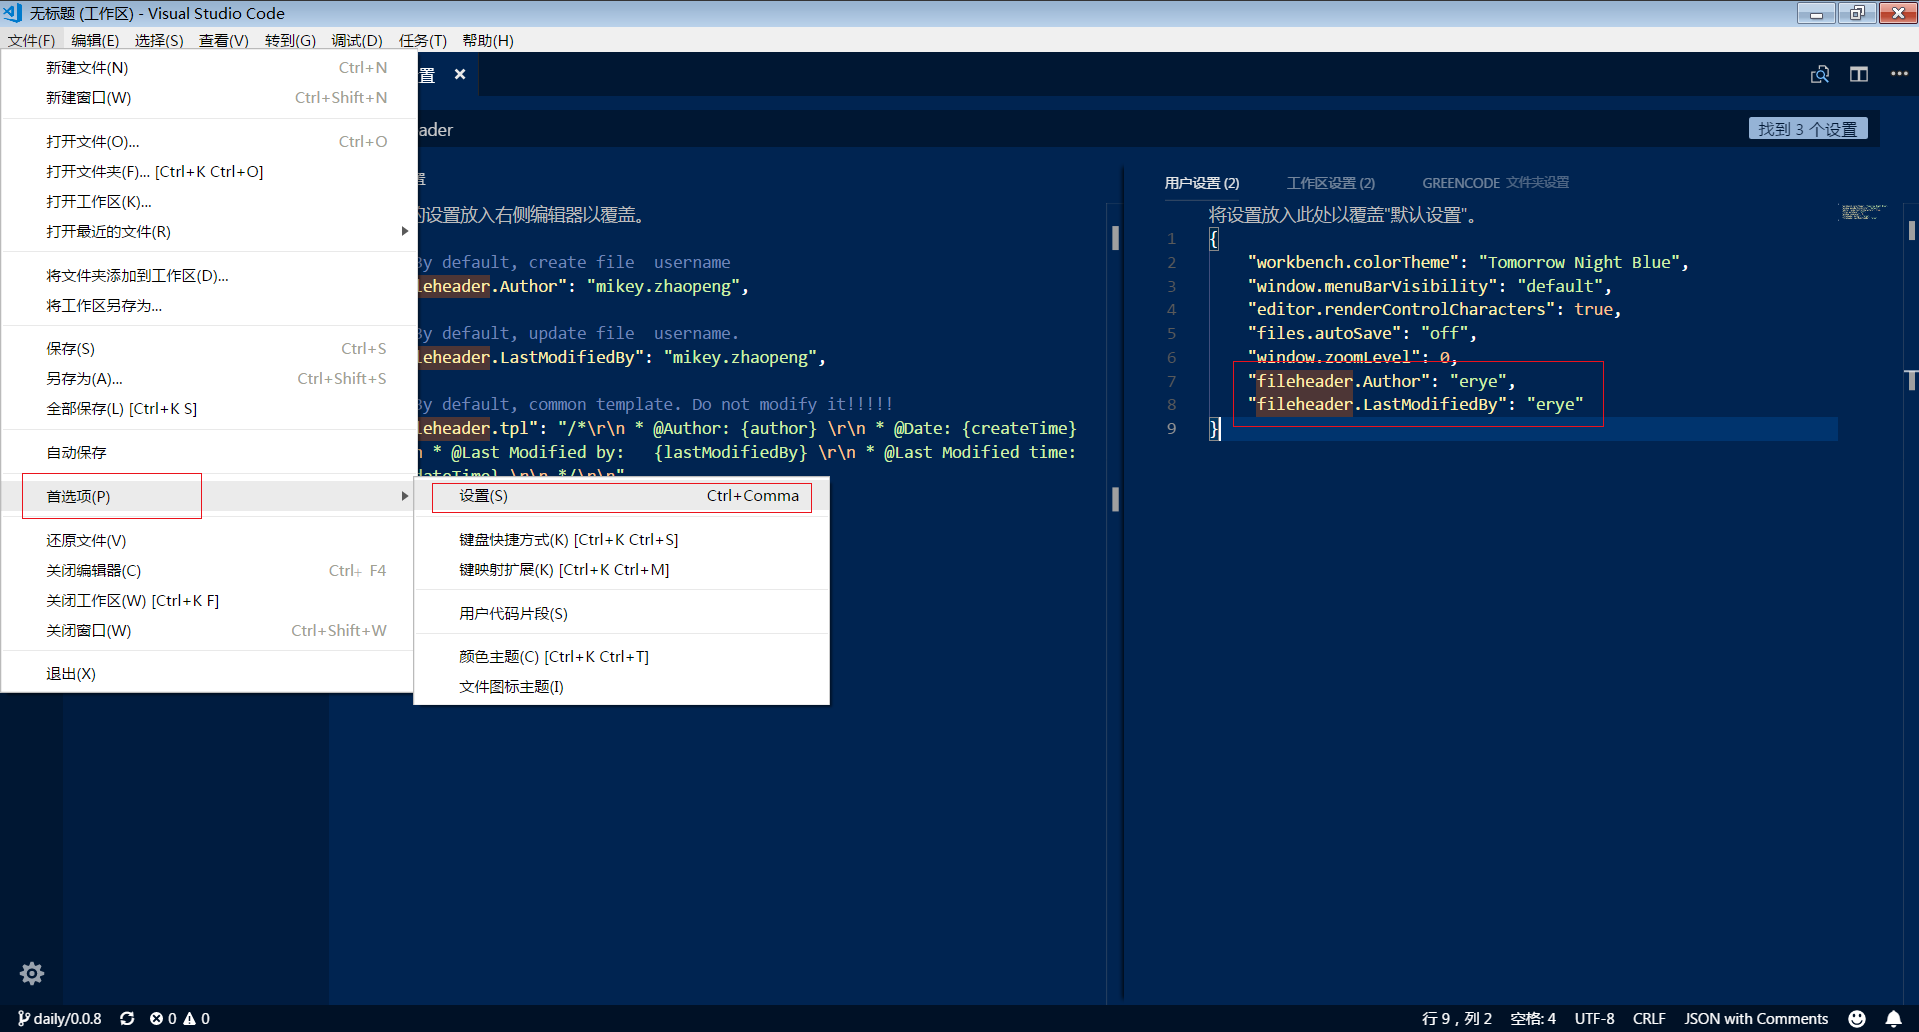This screenshot has width=1919, height=1032.
Task: Switch to the 工作区设置 (2) tab
Action: click(1331, 183)
